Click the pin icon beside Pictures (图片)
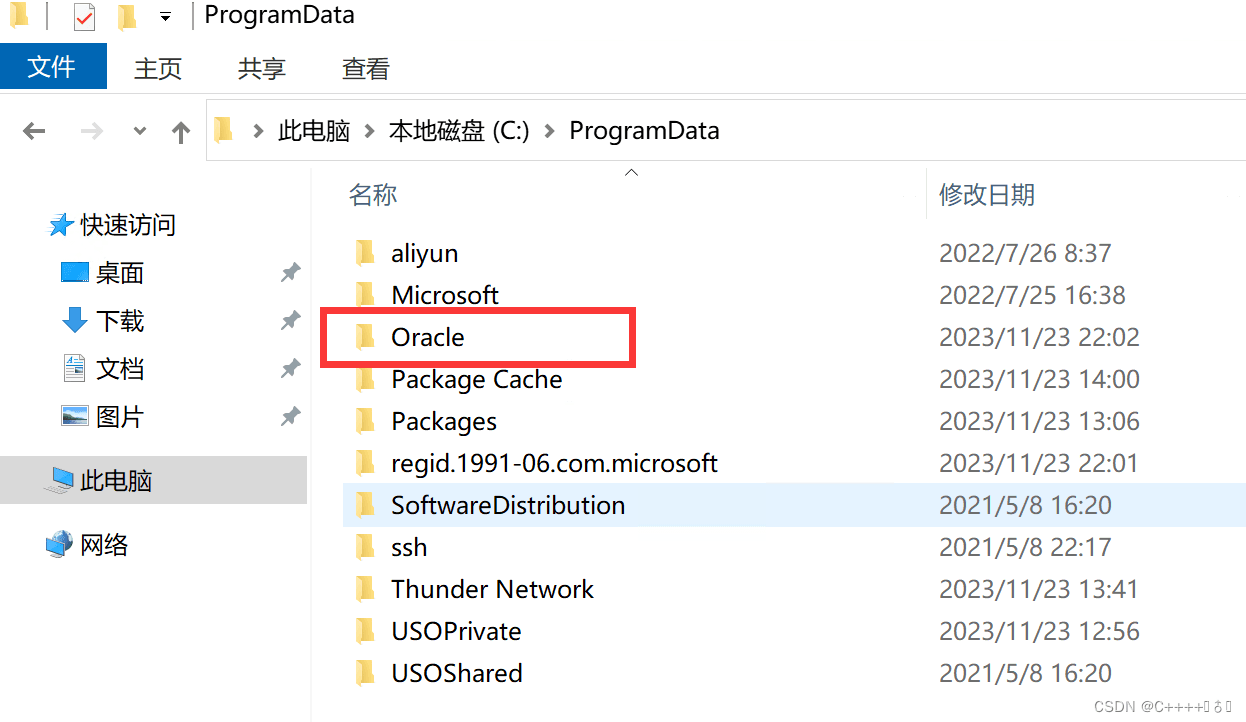This screenshot has width=1246, height=722. click(290, 416)
